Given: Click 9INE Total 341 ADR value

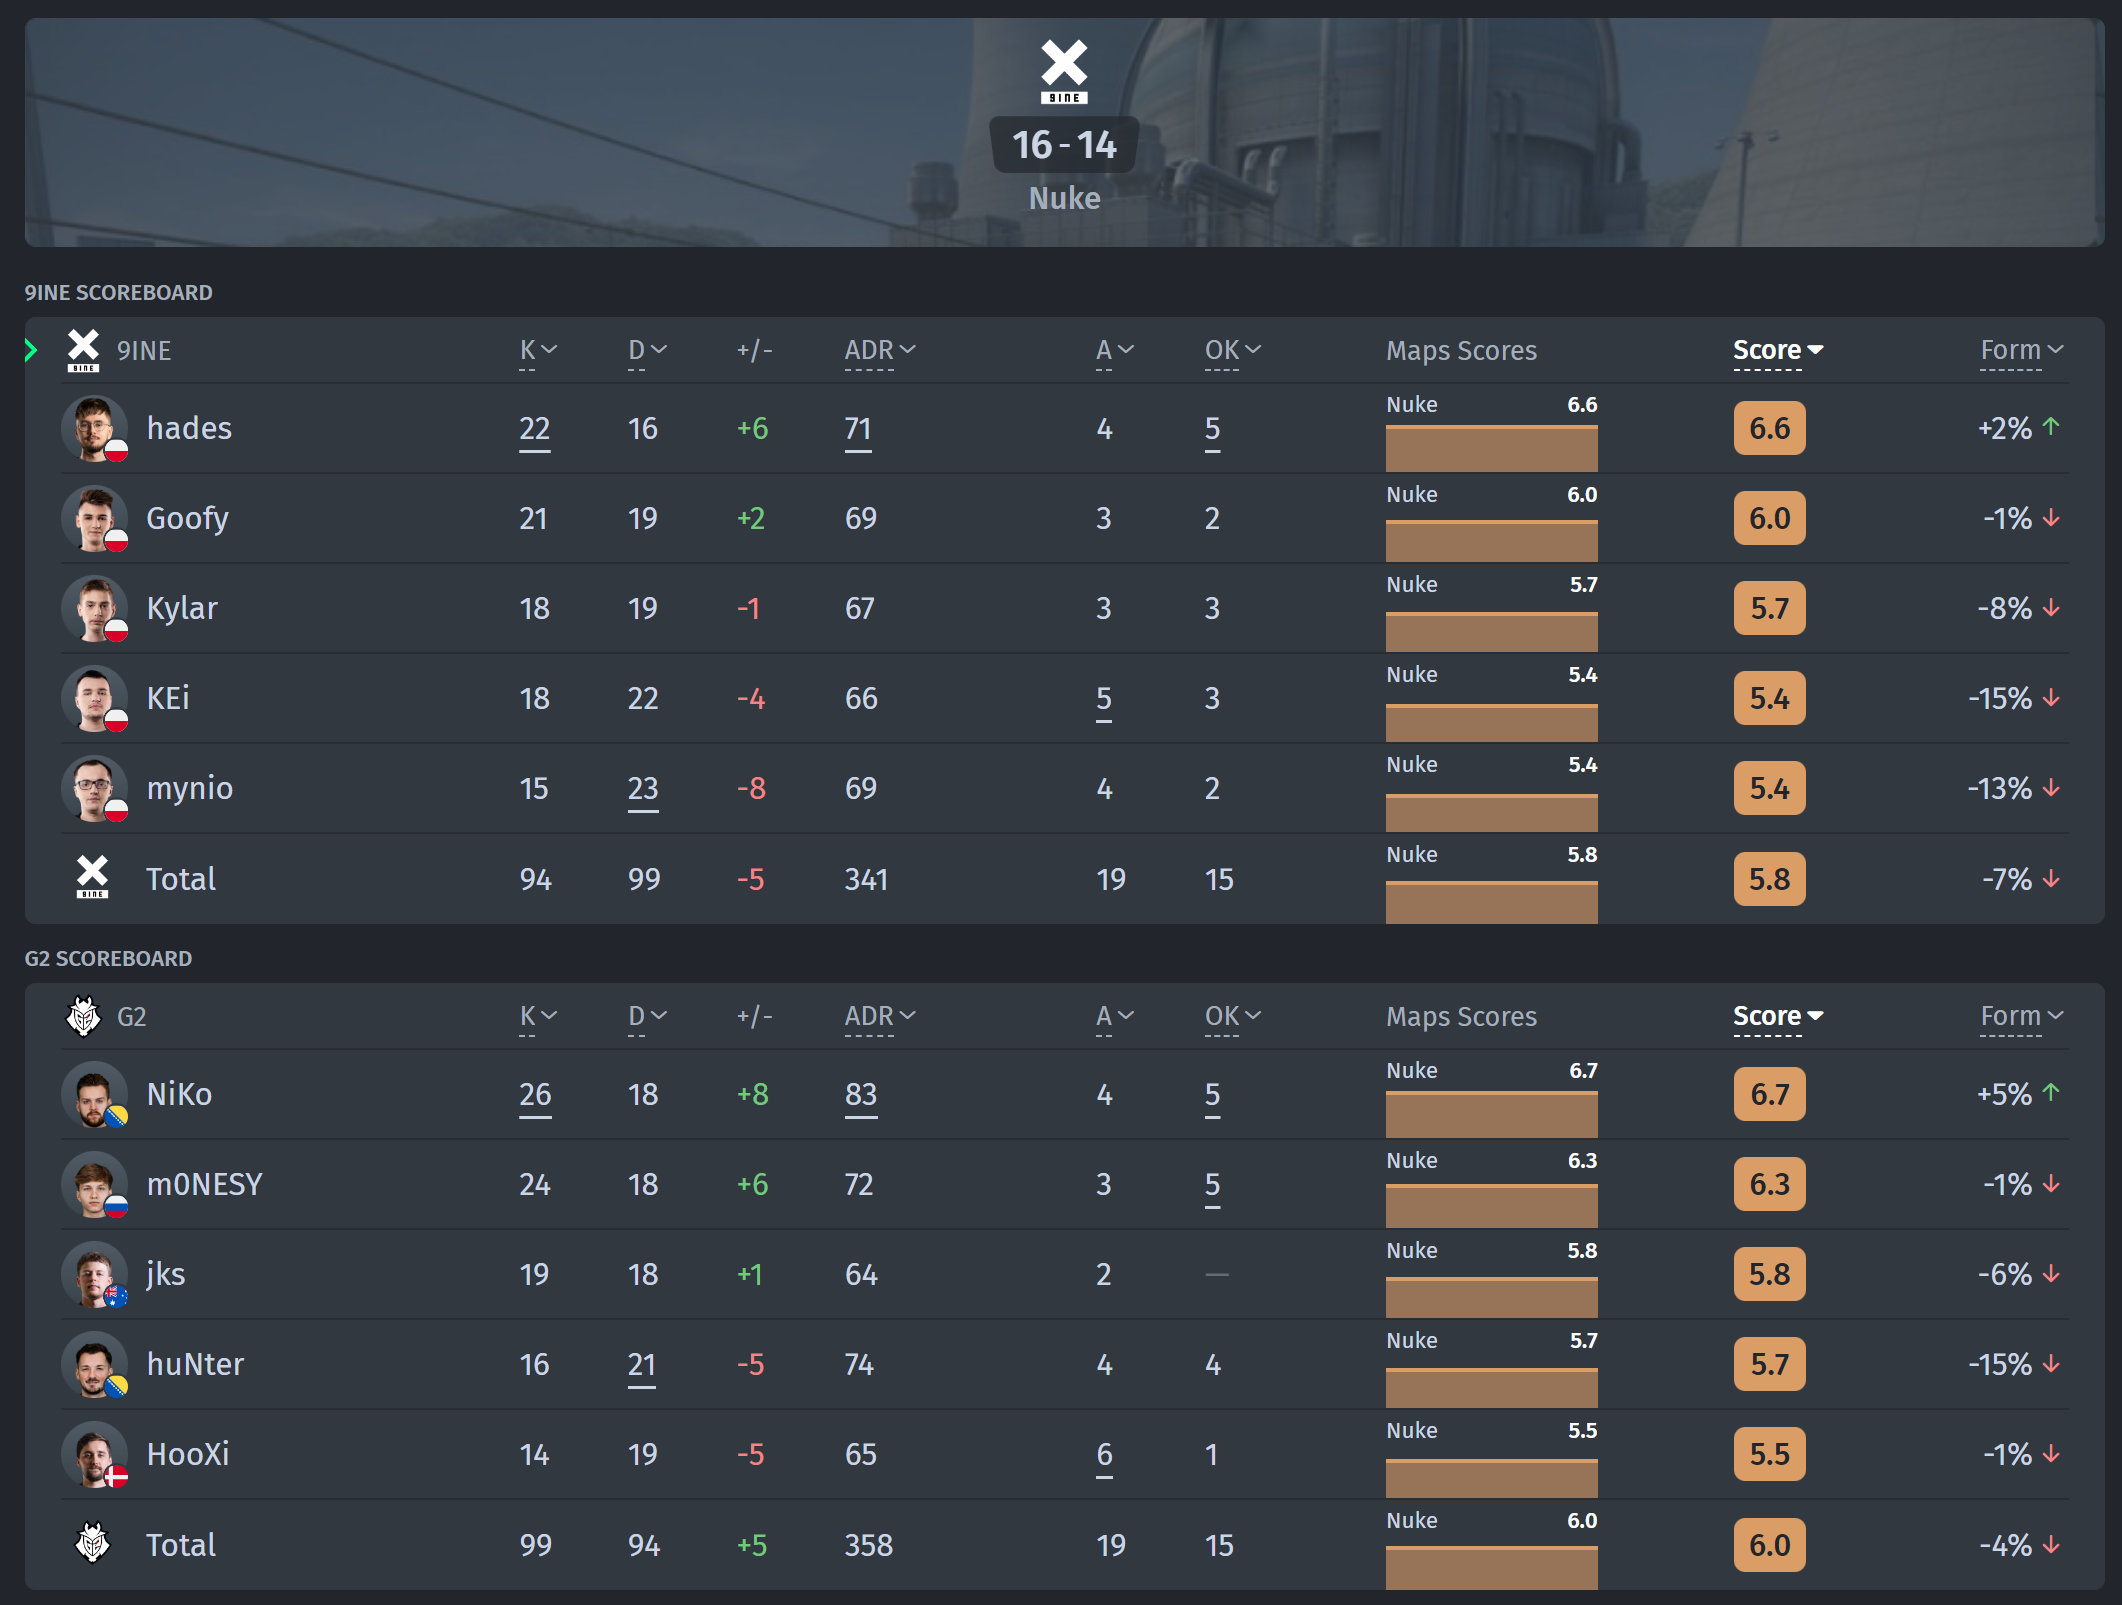Looking at the screenshot, I should click(x=866, y=879).
